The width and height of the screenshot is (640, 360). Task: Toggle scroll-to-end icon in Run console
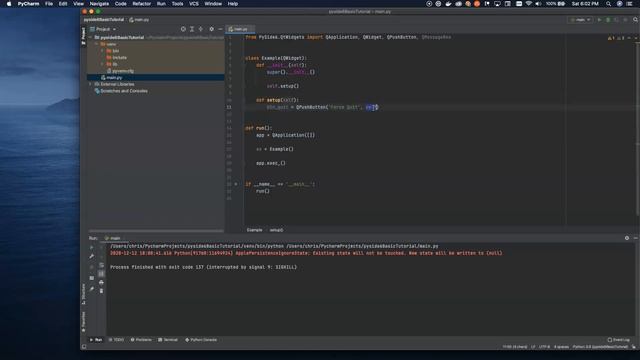(101, 273)
